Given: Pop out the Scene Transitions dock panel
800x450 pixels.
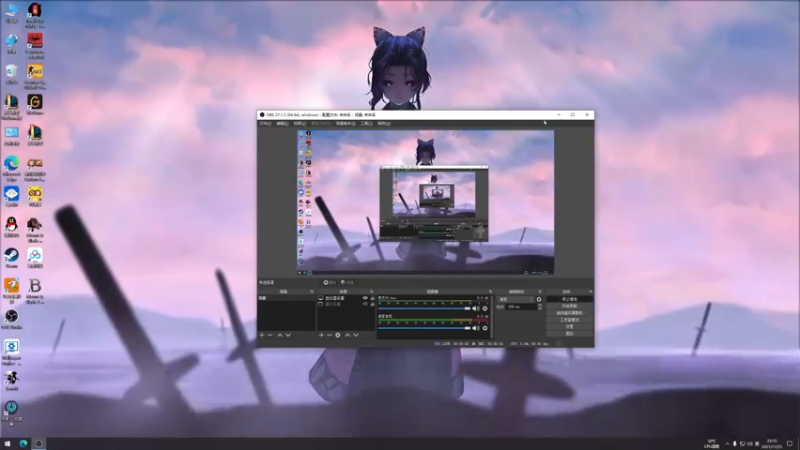Looking at the screenshot, I should 540,292.
